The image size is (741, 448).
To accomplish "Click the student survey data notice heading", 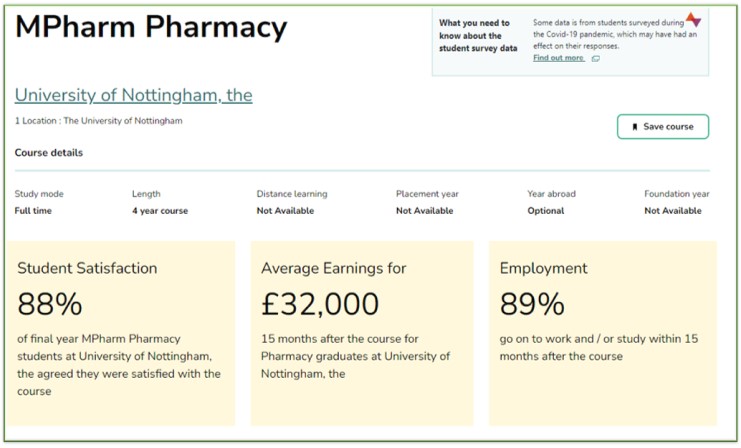I will click(474, 34).
